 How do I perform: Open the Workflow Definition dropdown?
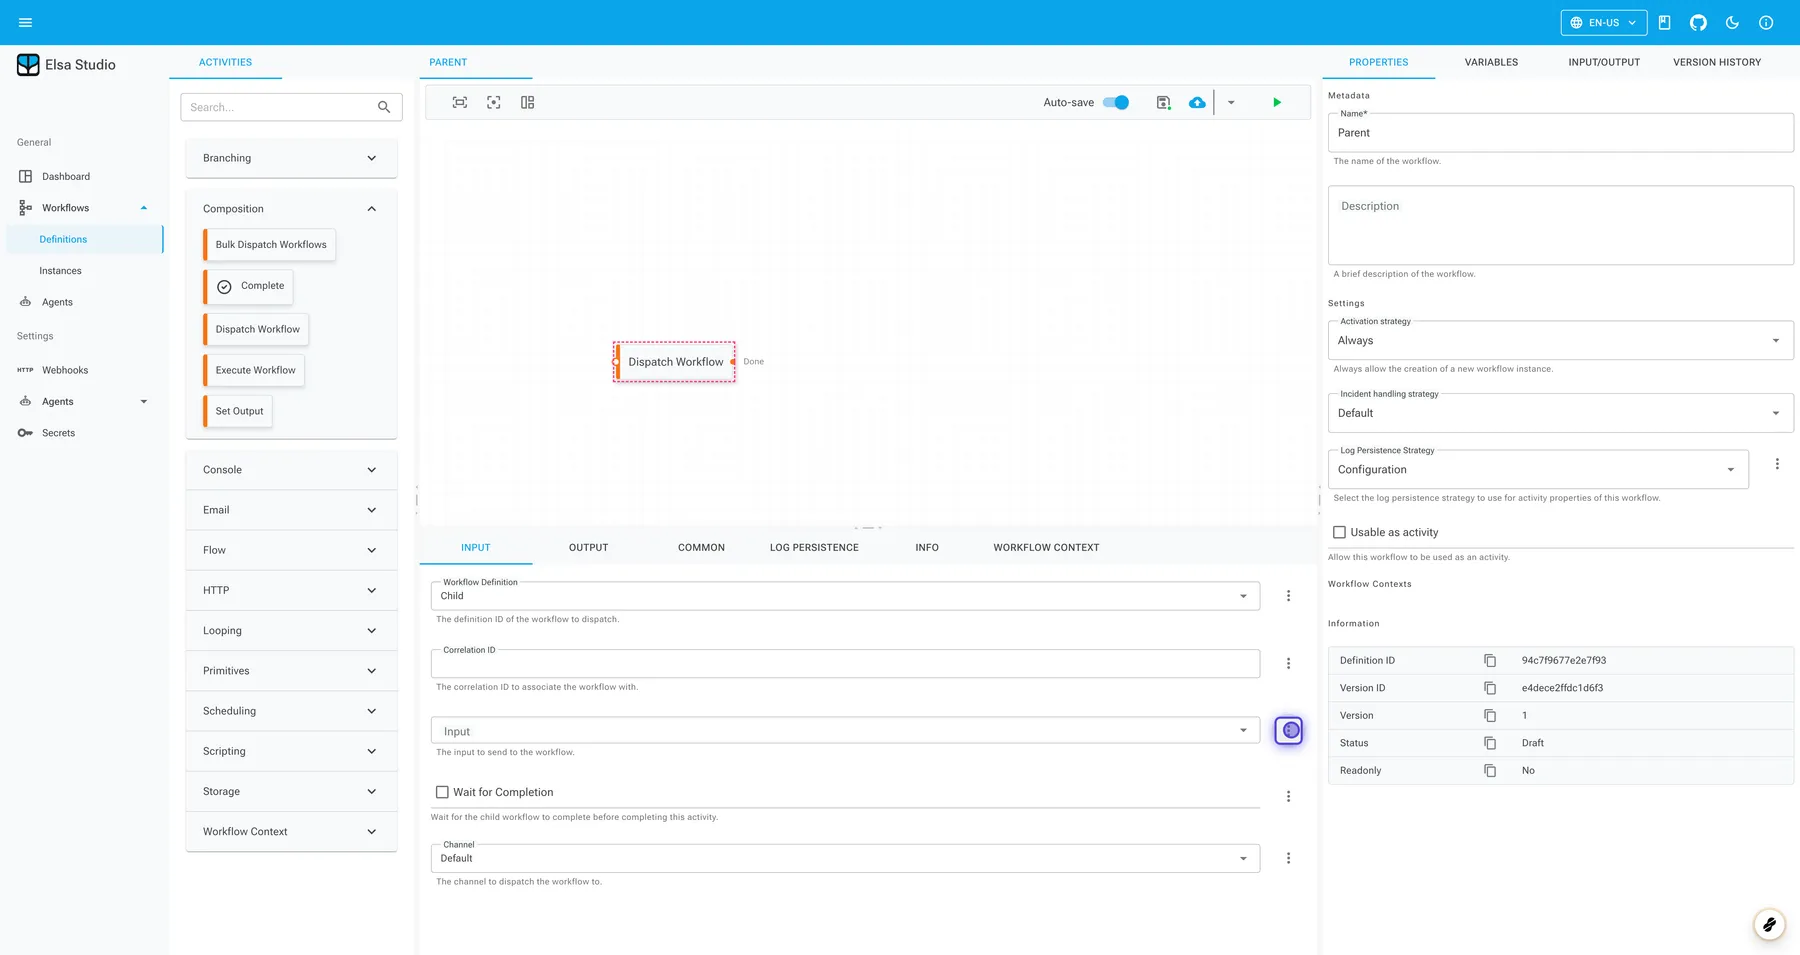(x=1244, y=595)
